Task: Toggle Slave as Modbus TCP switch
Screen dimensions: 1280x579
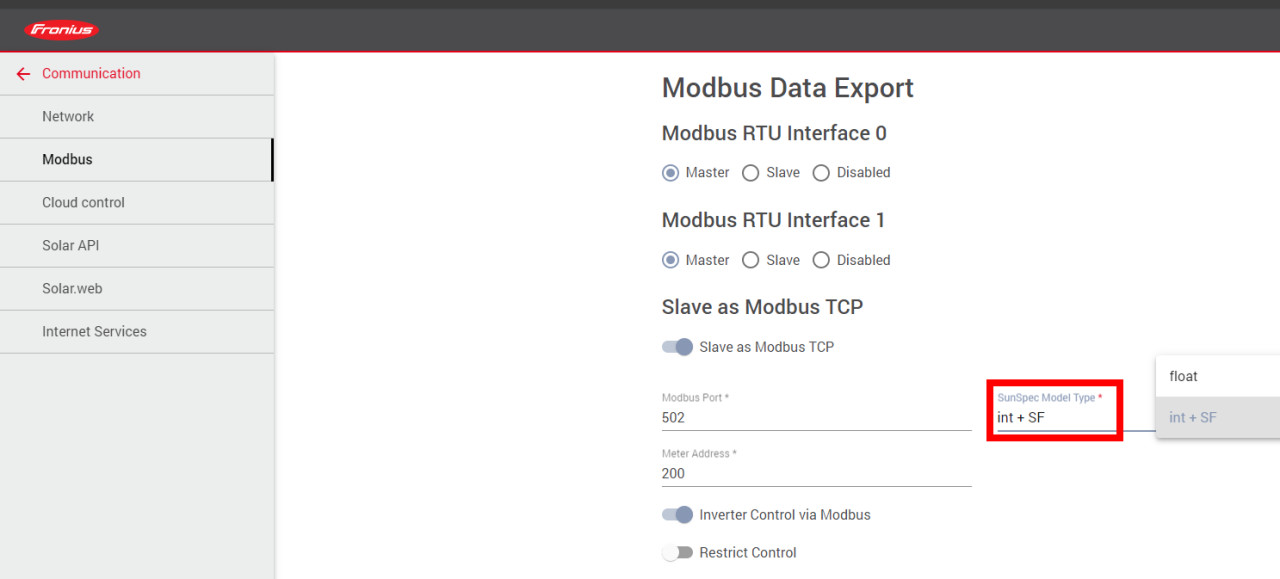Action: 678,347
